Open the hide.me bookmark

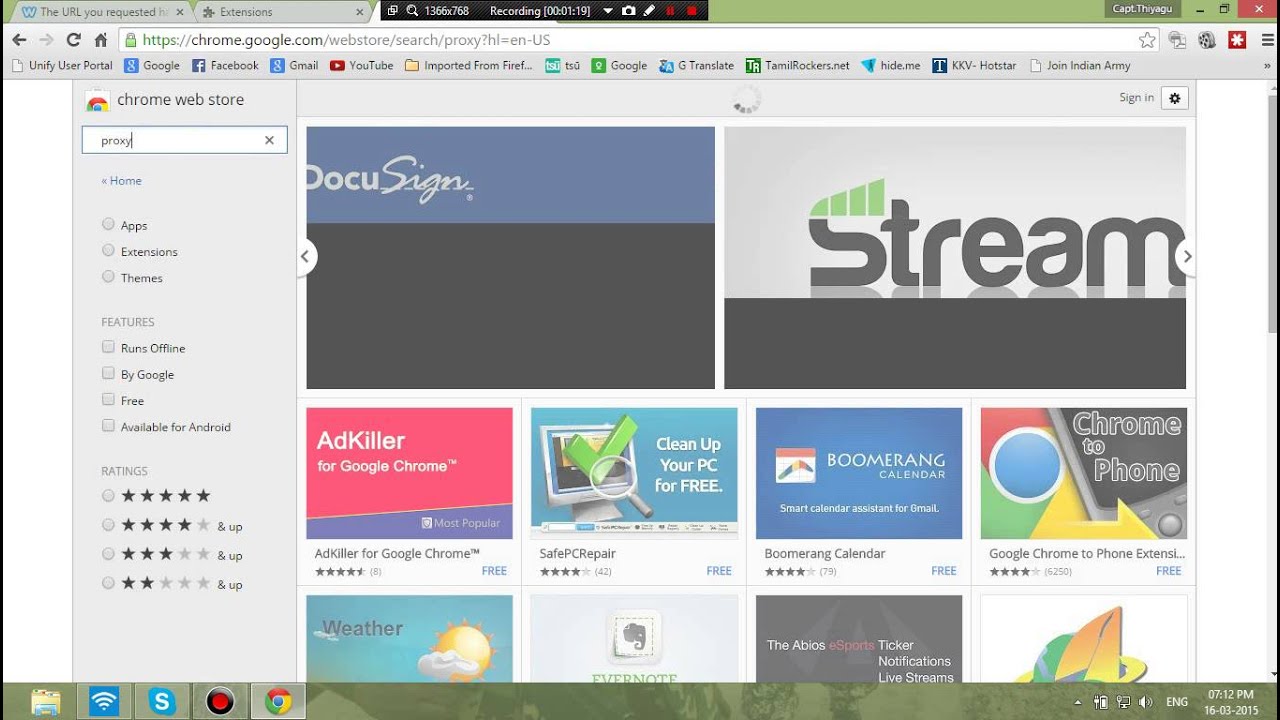(890, 65)
